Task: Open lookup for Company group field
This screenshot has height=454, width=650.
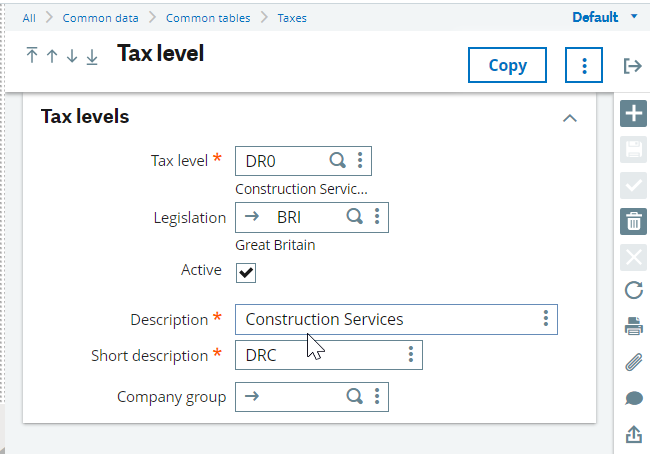Action: [354, 397]
